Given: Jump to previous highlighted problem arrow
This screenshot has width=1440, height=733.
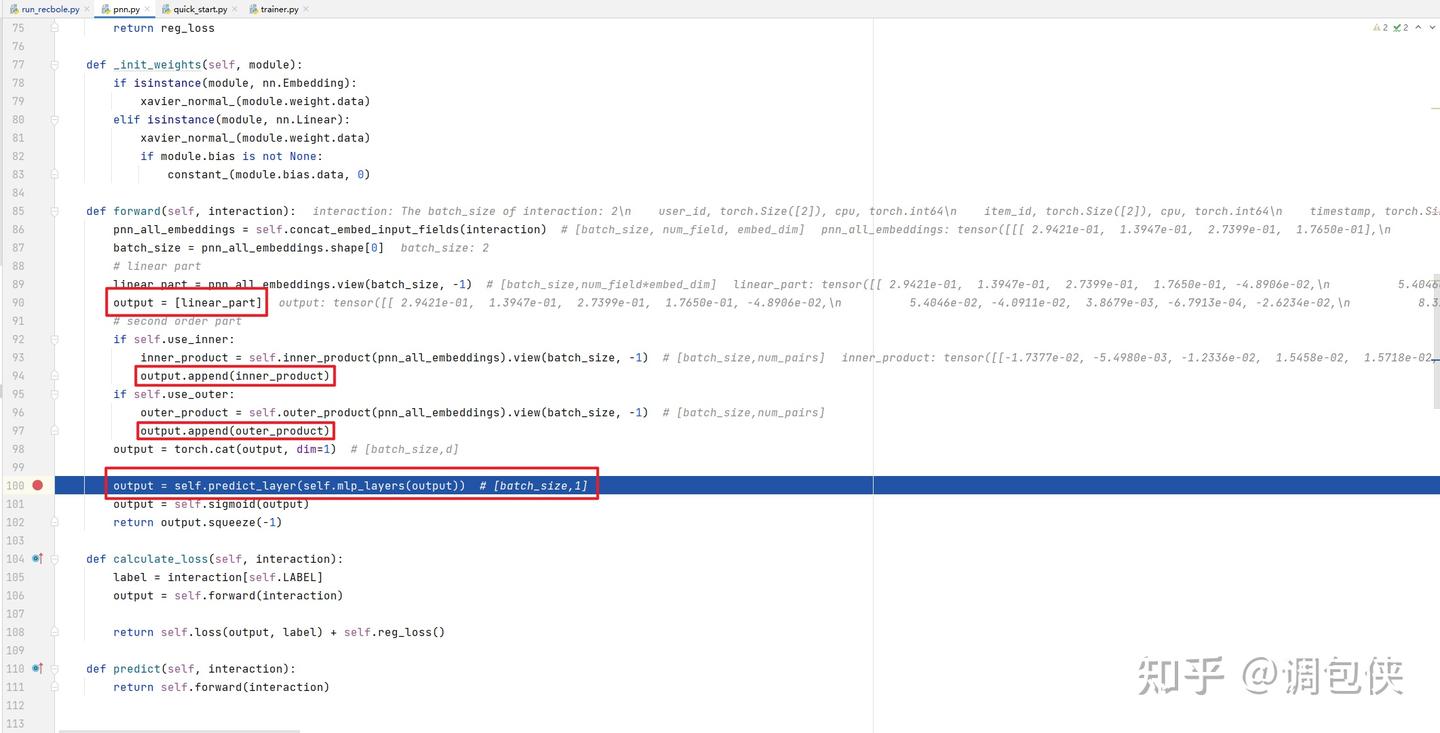Looking at the screenshot, I should [x=1418, y=27].
